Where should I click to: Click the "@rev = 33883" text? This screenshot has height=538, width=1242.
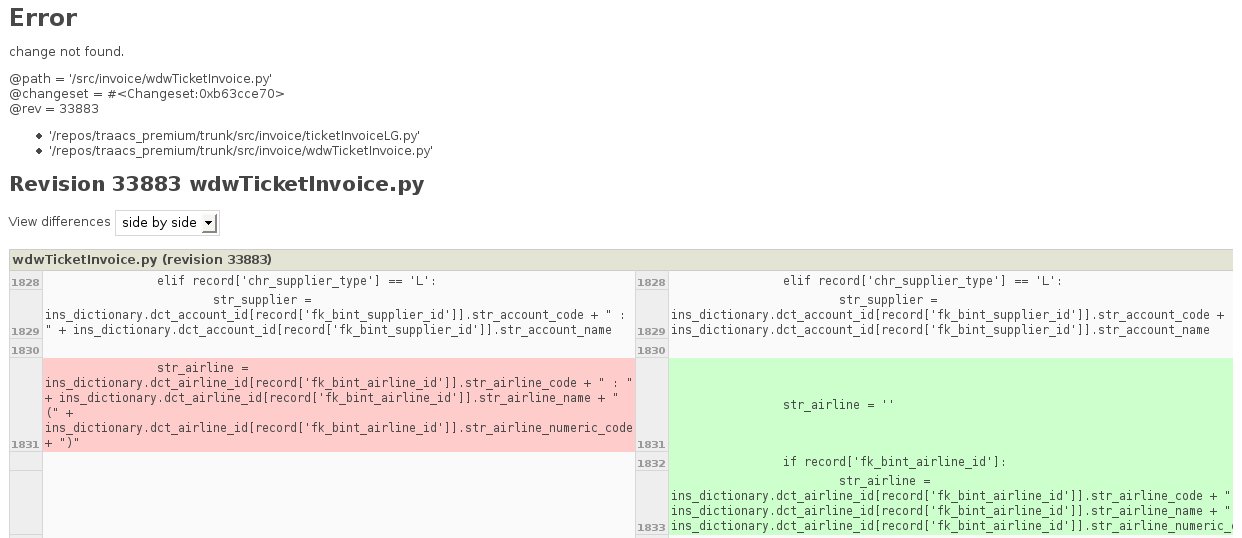click(54, 108)
